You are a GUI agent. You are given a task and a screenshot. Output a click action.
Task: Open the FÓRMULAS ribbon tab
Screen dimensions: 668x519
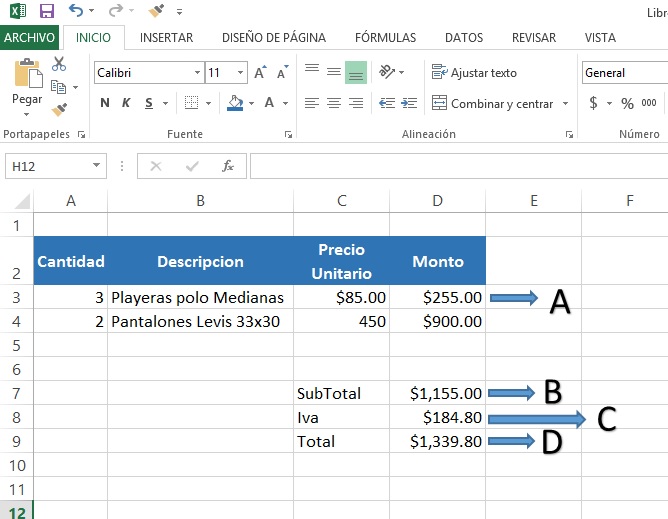[x=385, y=38]
